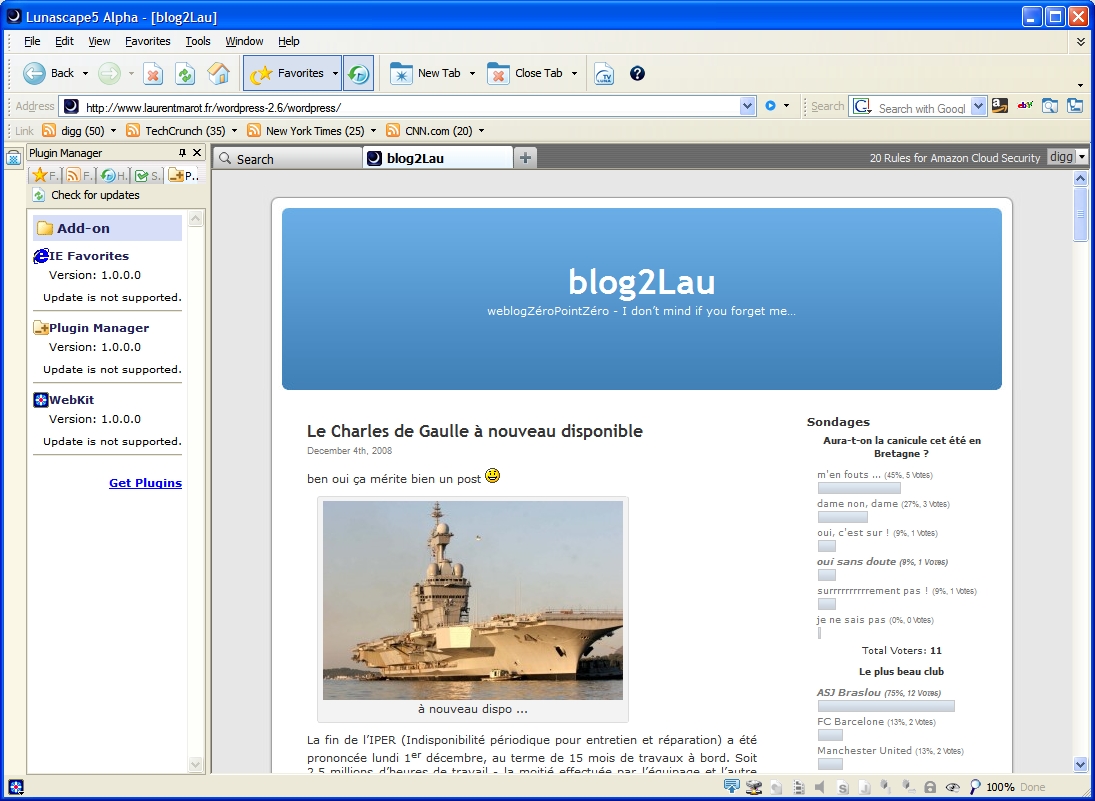Toggle the History sidebar button in toolbar
This screenshot has height=801, width=1095.
tap(358, 73)
